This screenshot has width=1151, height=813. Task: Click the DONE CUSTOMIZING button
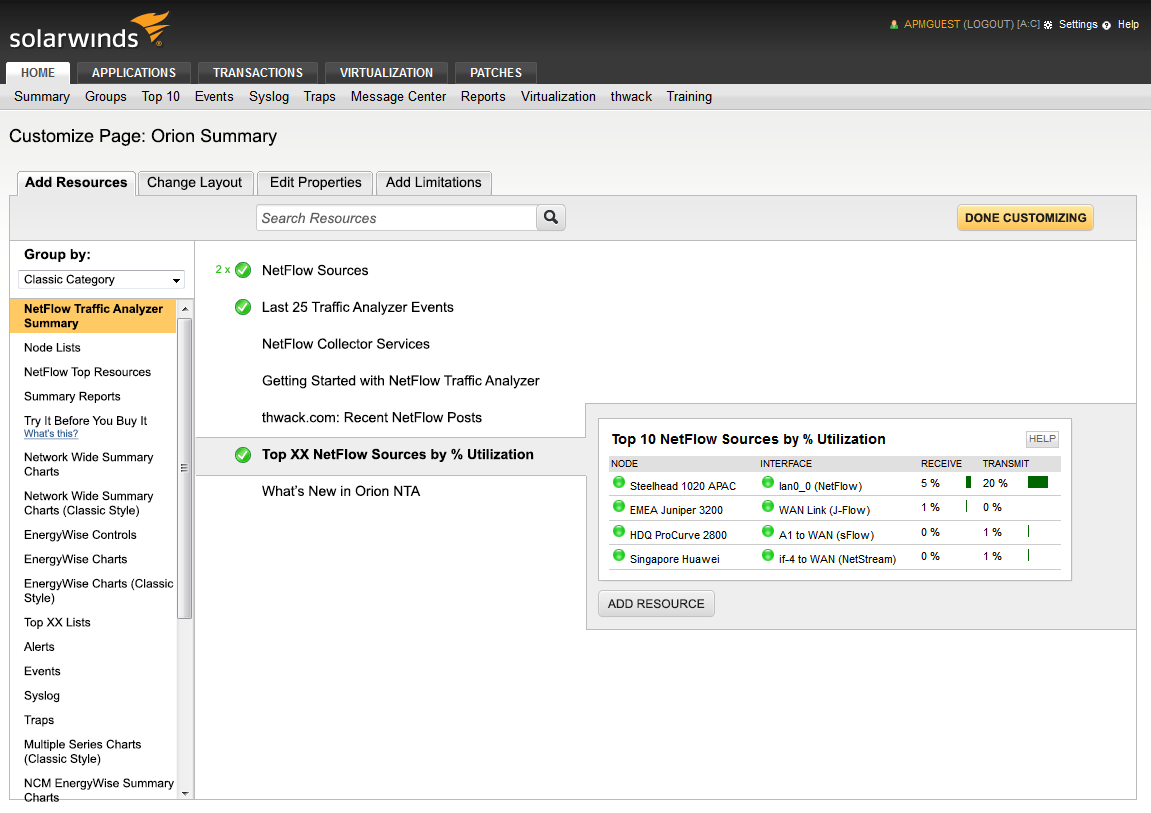click(1025, 218)
